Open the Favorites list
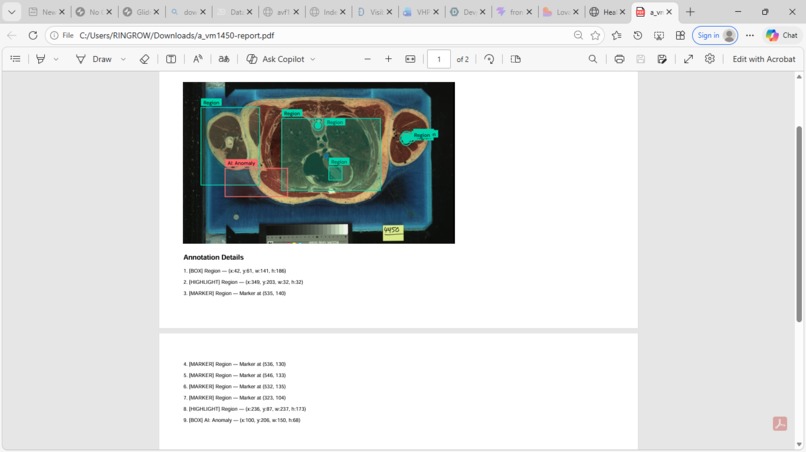The height and width of the screenshot is (452, 806). click(x=616, y=35)
